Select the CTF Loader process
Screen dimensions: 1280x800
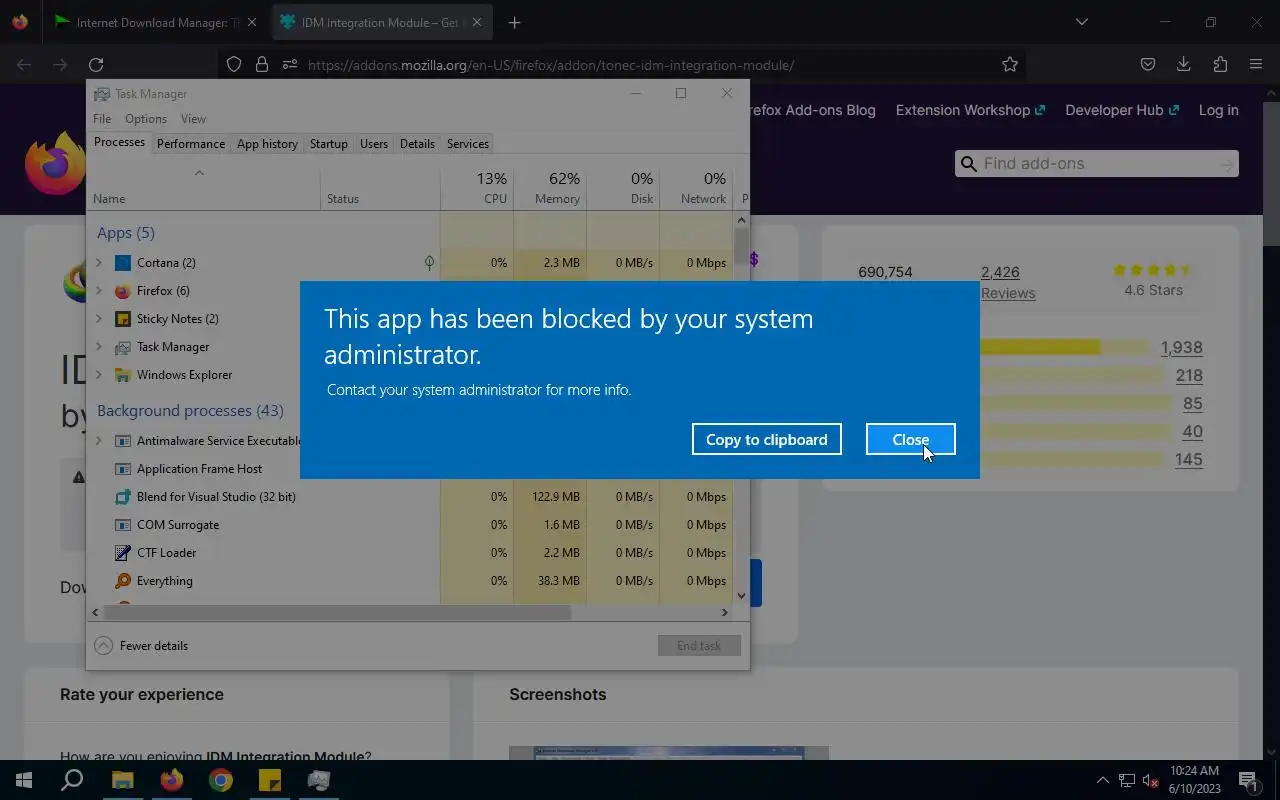click(x=167, y=553)
